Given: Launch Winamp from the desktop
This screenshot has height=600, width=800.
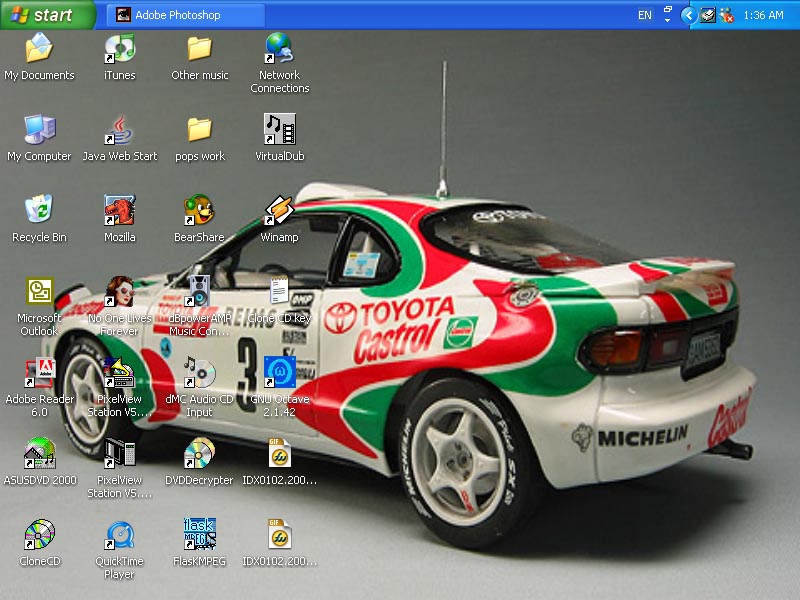Looking at the screenshot, I should pos(279,211).
